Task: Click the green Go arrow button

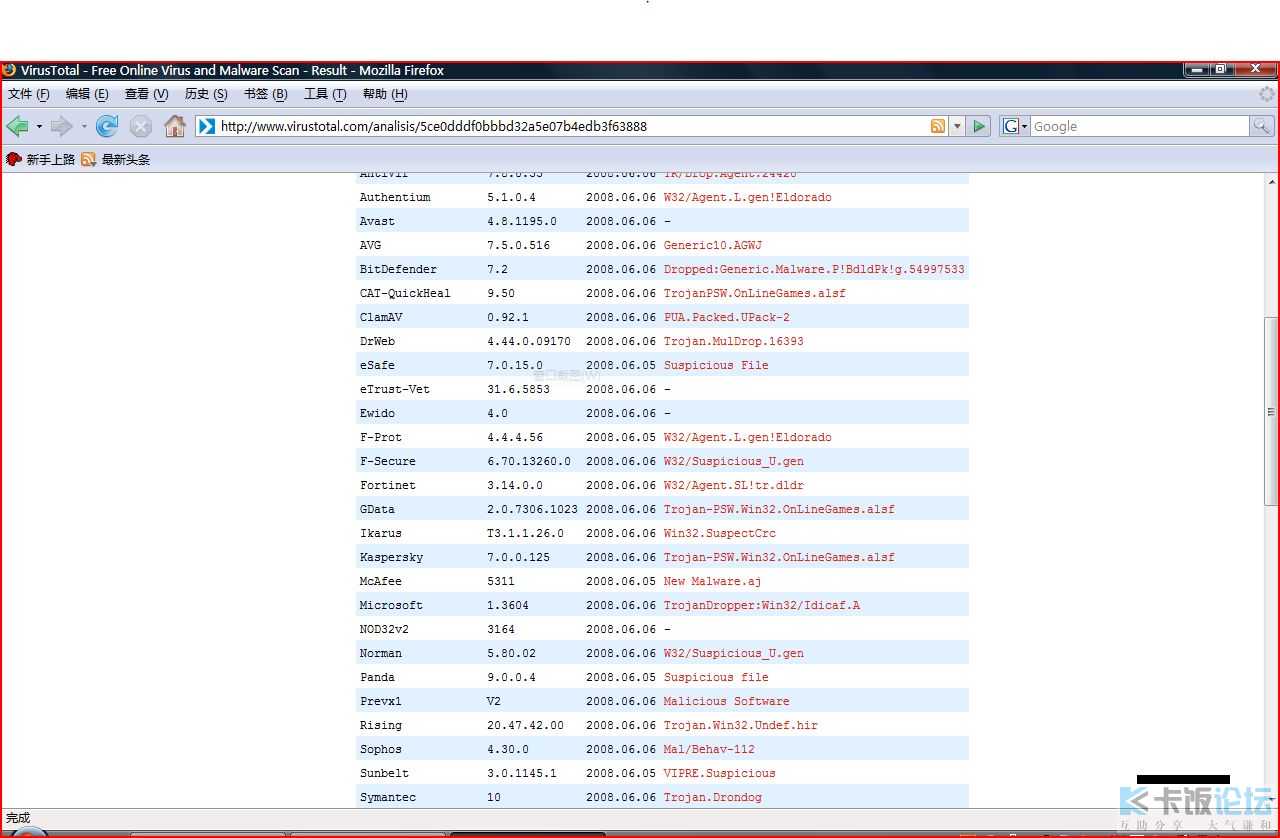Action: [x=980, y=126]
